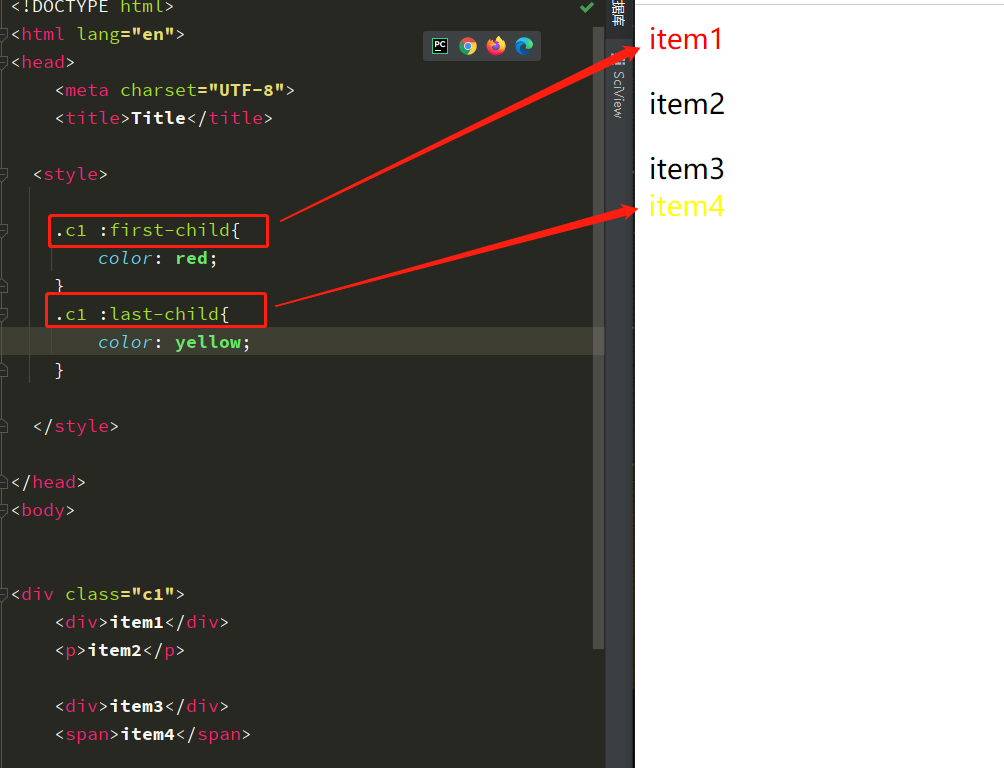Open the page in Firefox browser

(496, 46)
